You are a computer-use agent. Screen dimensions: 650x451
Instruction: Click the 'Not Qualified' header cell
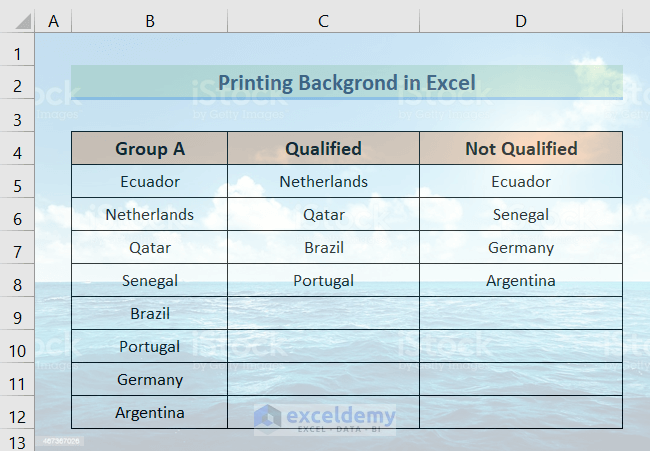click(x=521, y=149)
